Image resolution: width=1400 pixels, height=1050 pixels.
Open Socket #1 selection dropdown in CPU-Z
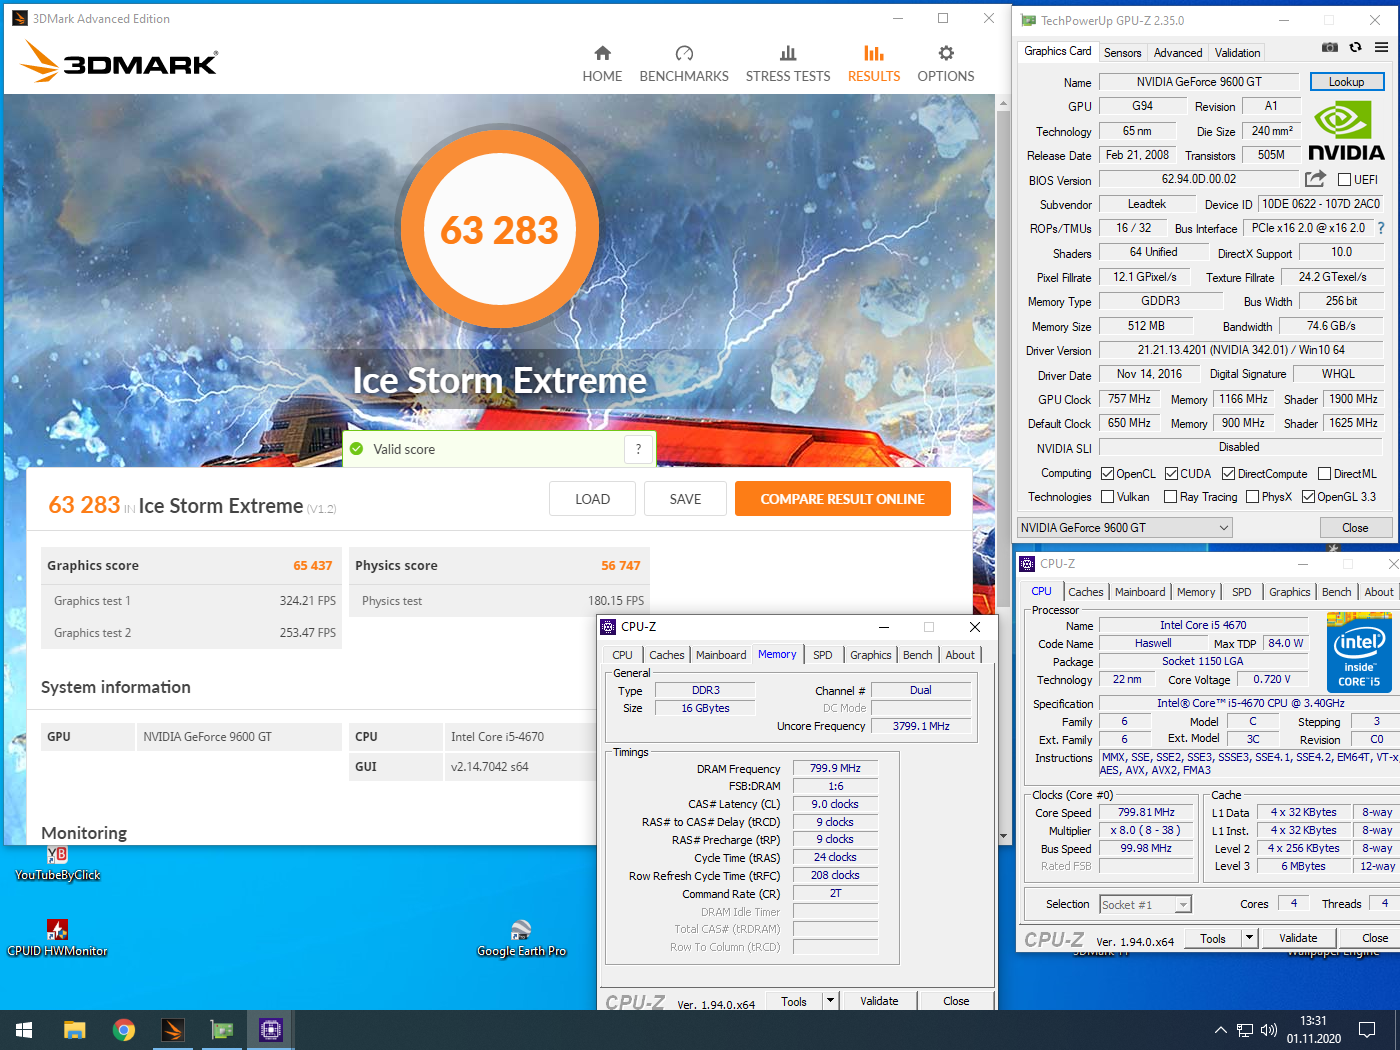[x=1145, y=905]
